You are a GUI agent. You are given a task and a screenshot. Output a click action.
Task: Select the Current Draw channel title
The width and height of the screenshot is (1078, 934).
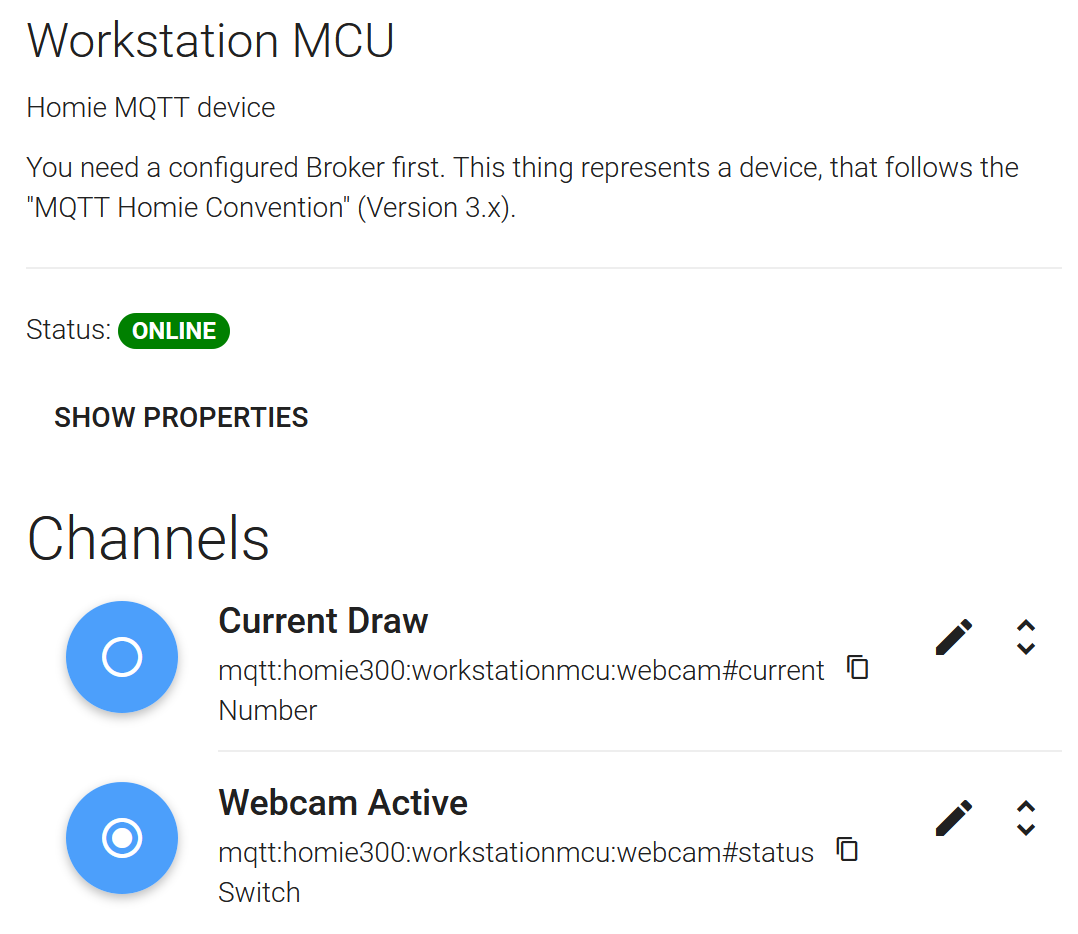323,621
